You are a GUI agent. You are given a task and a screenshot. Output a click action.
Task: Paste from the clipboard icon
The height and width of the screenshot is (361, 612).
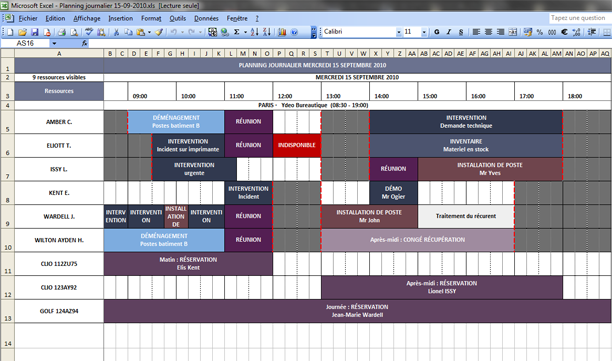(x=141, y=32)
